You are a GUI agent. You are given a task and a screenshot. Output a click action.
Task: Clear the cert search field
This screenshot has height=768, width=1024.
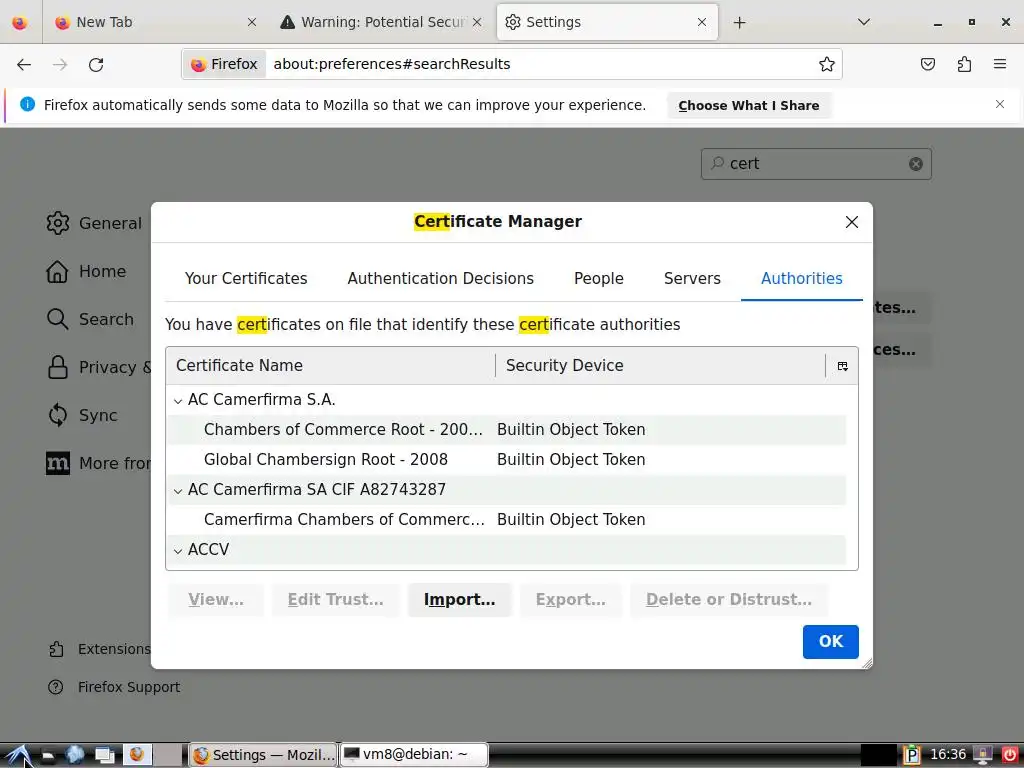coord(916,164)
